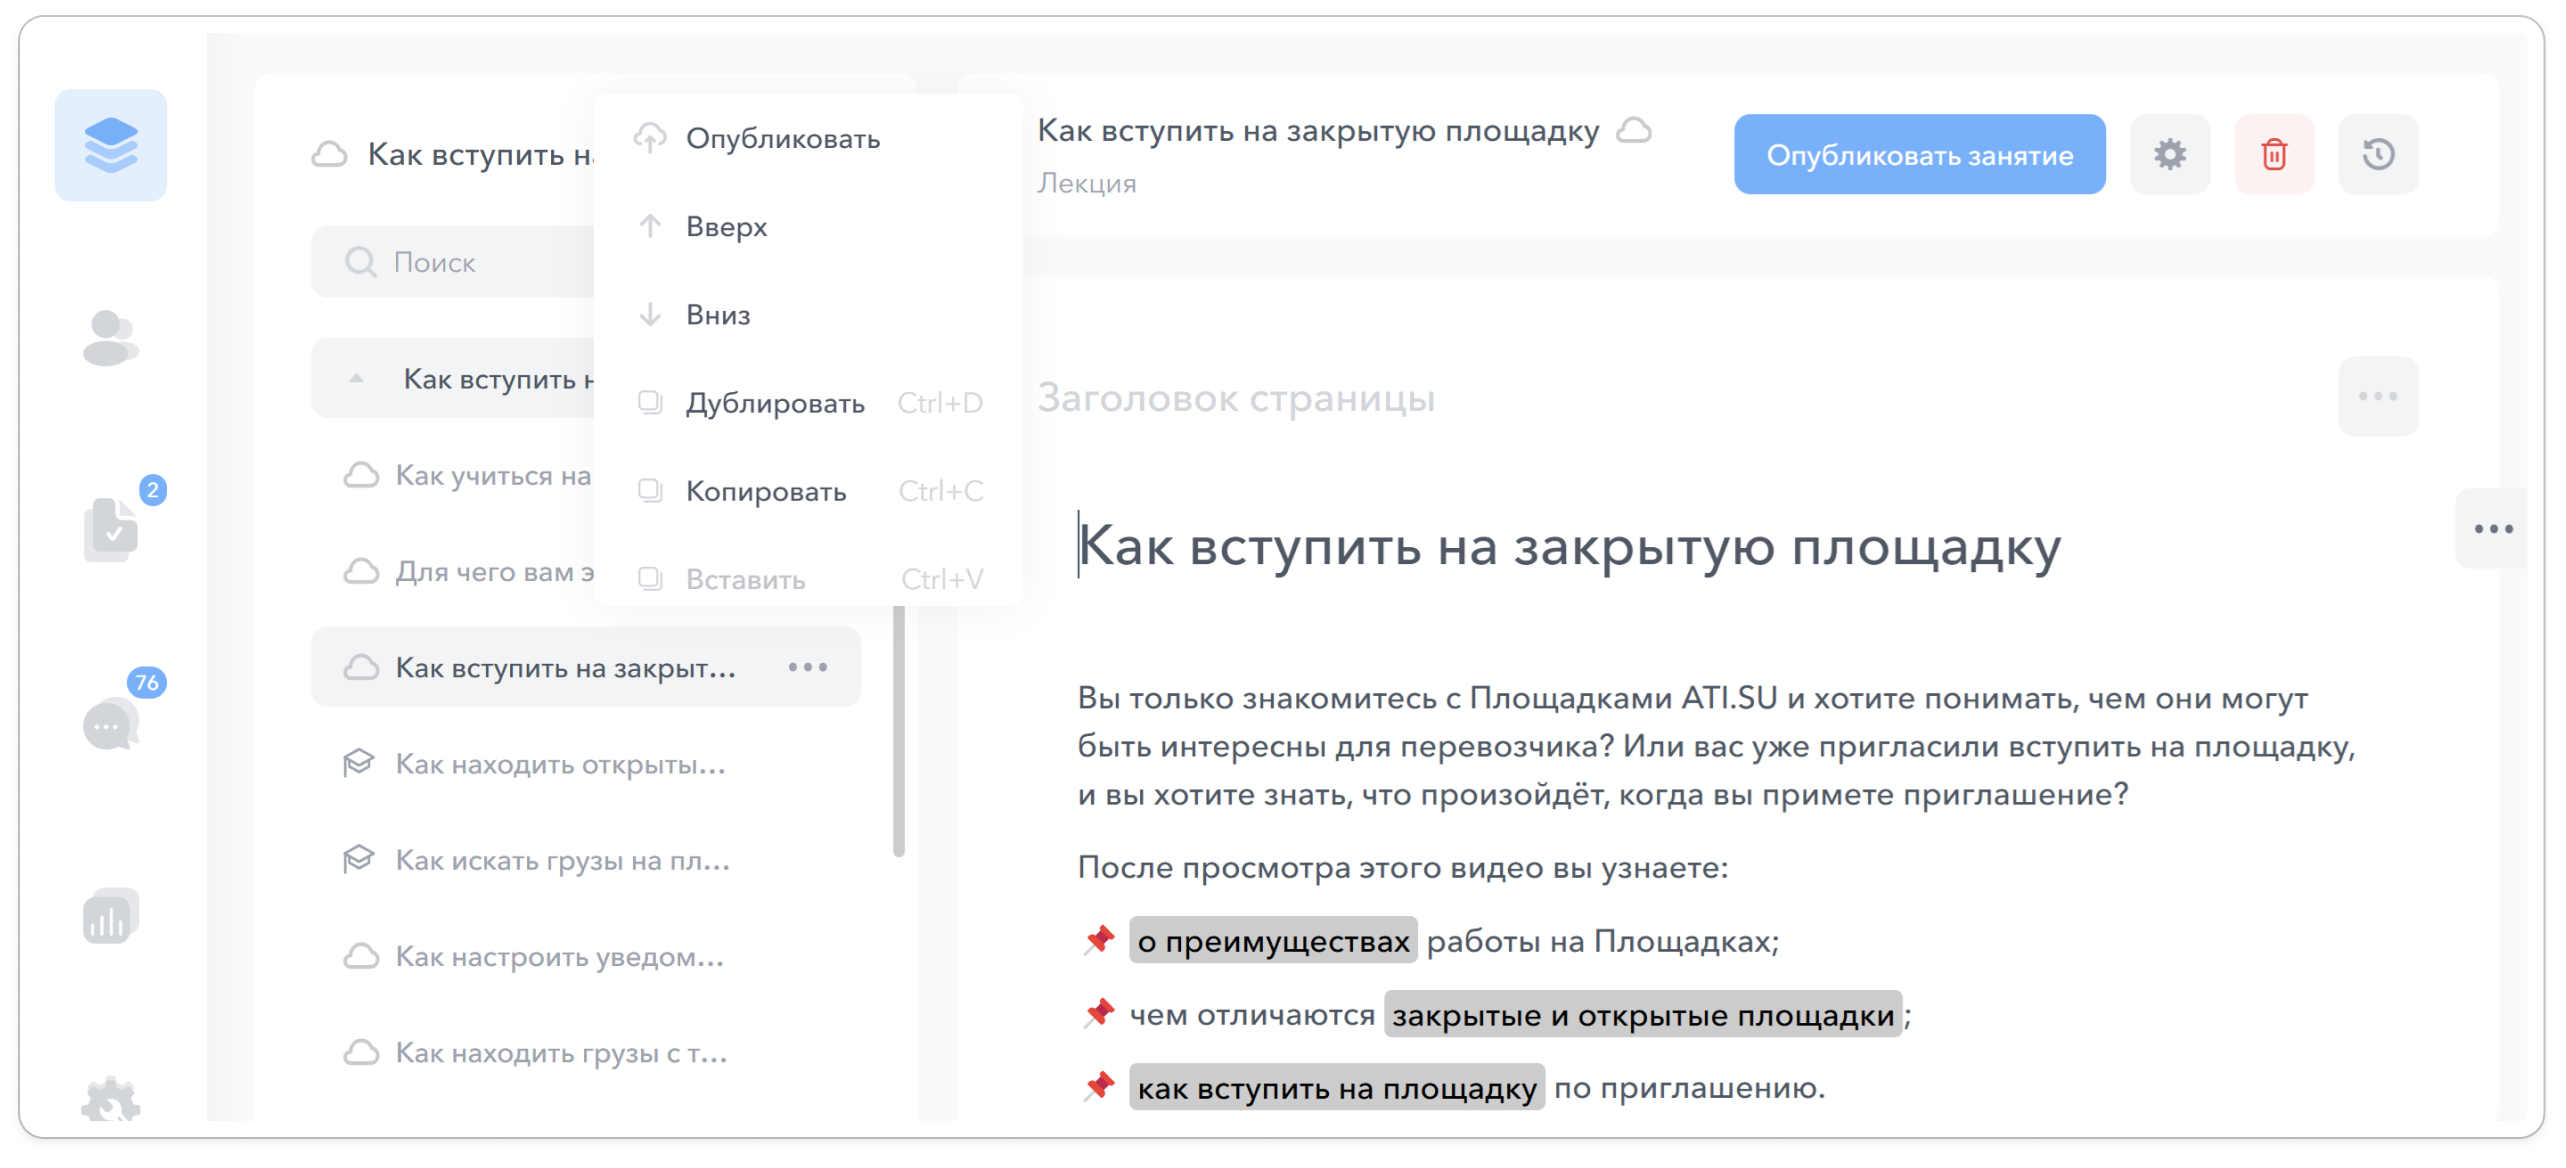
Task: Open the users section in sidebar
Action: pyautogui.click(x=110, y=338)
